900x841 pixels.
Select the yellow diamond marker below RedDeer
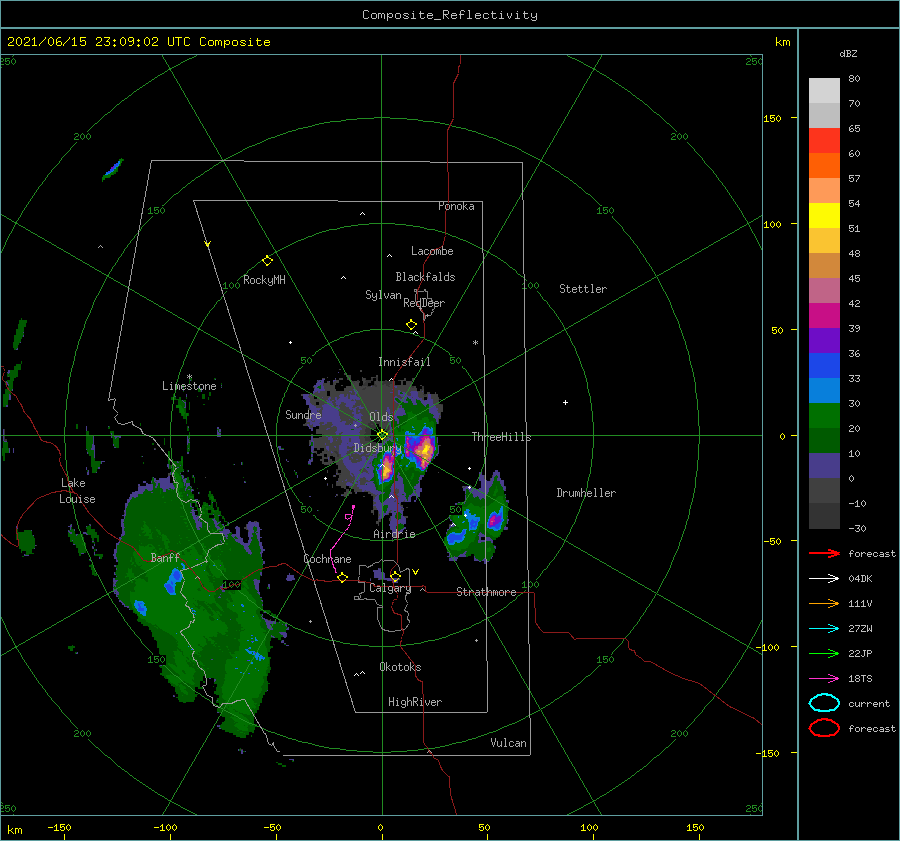[x=412, y=324]
